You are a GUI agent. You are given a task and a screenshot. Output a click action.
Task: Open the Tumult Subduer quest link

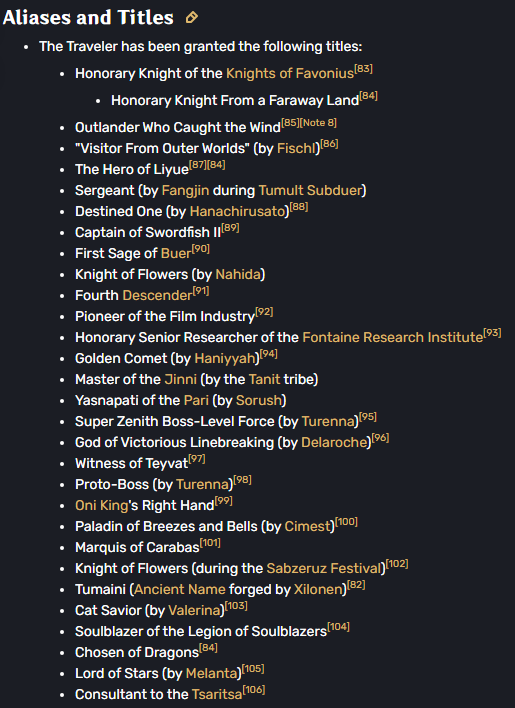[311, 191]
